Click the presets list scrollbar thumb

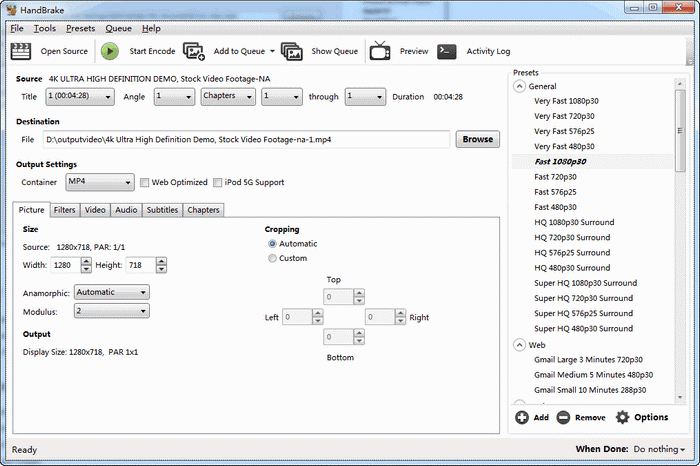click(680, 130)
